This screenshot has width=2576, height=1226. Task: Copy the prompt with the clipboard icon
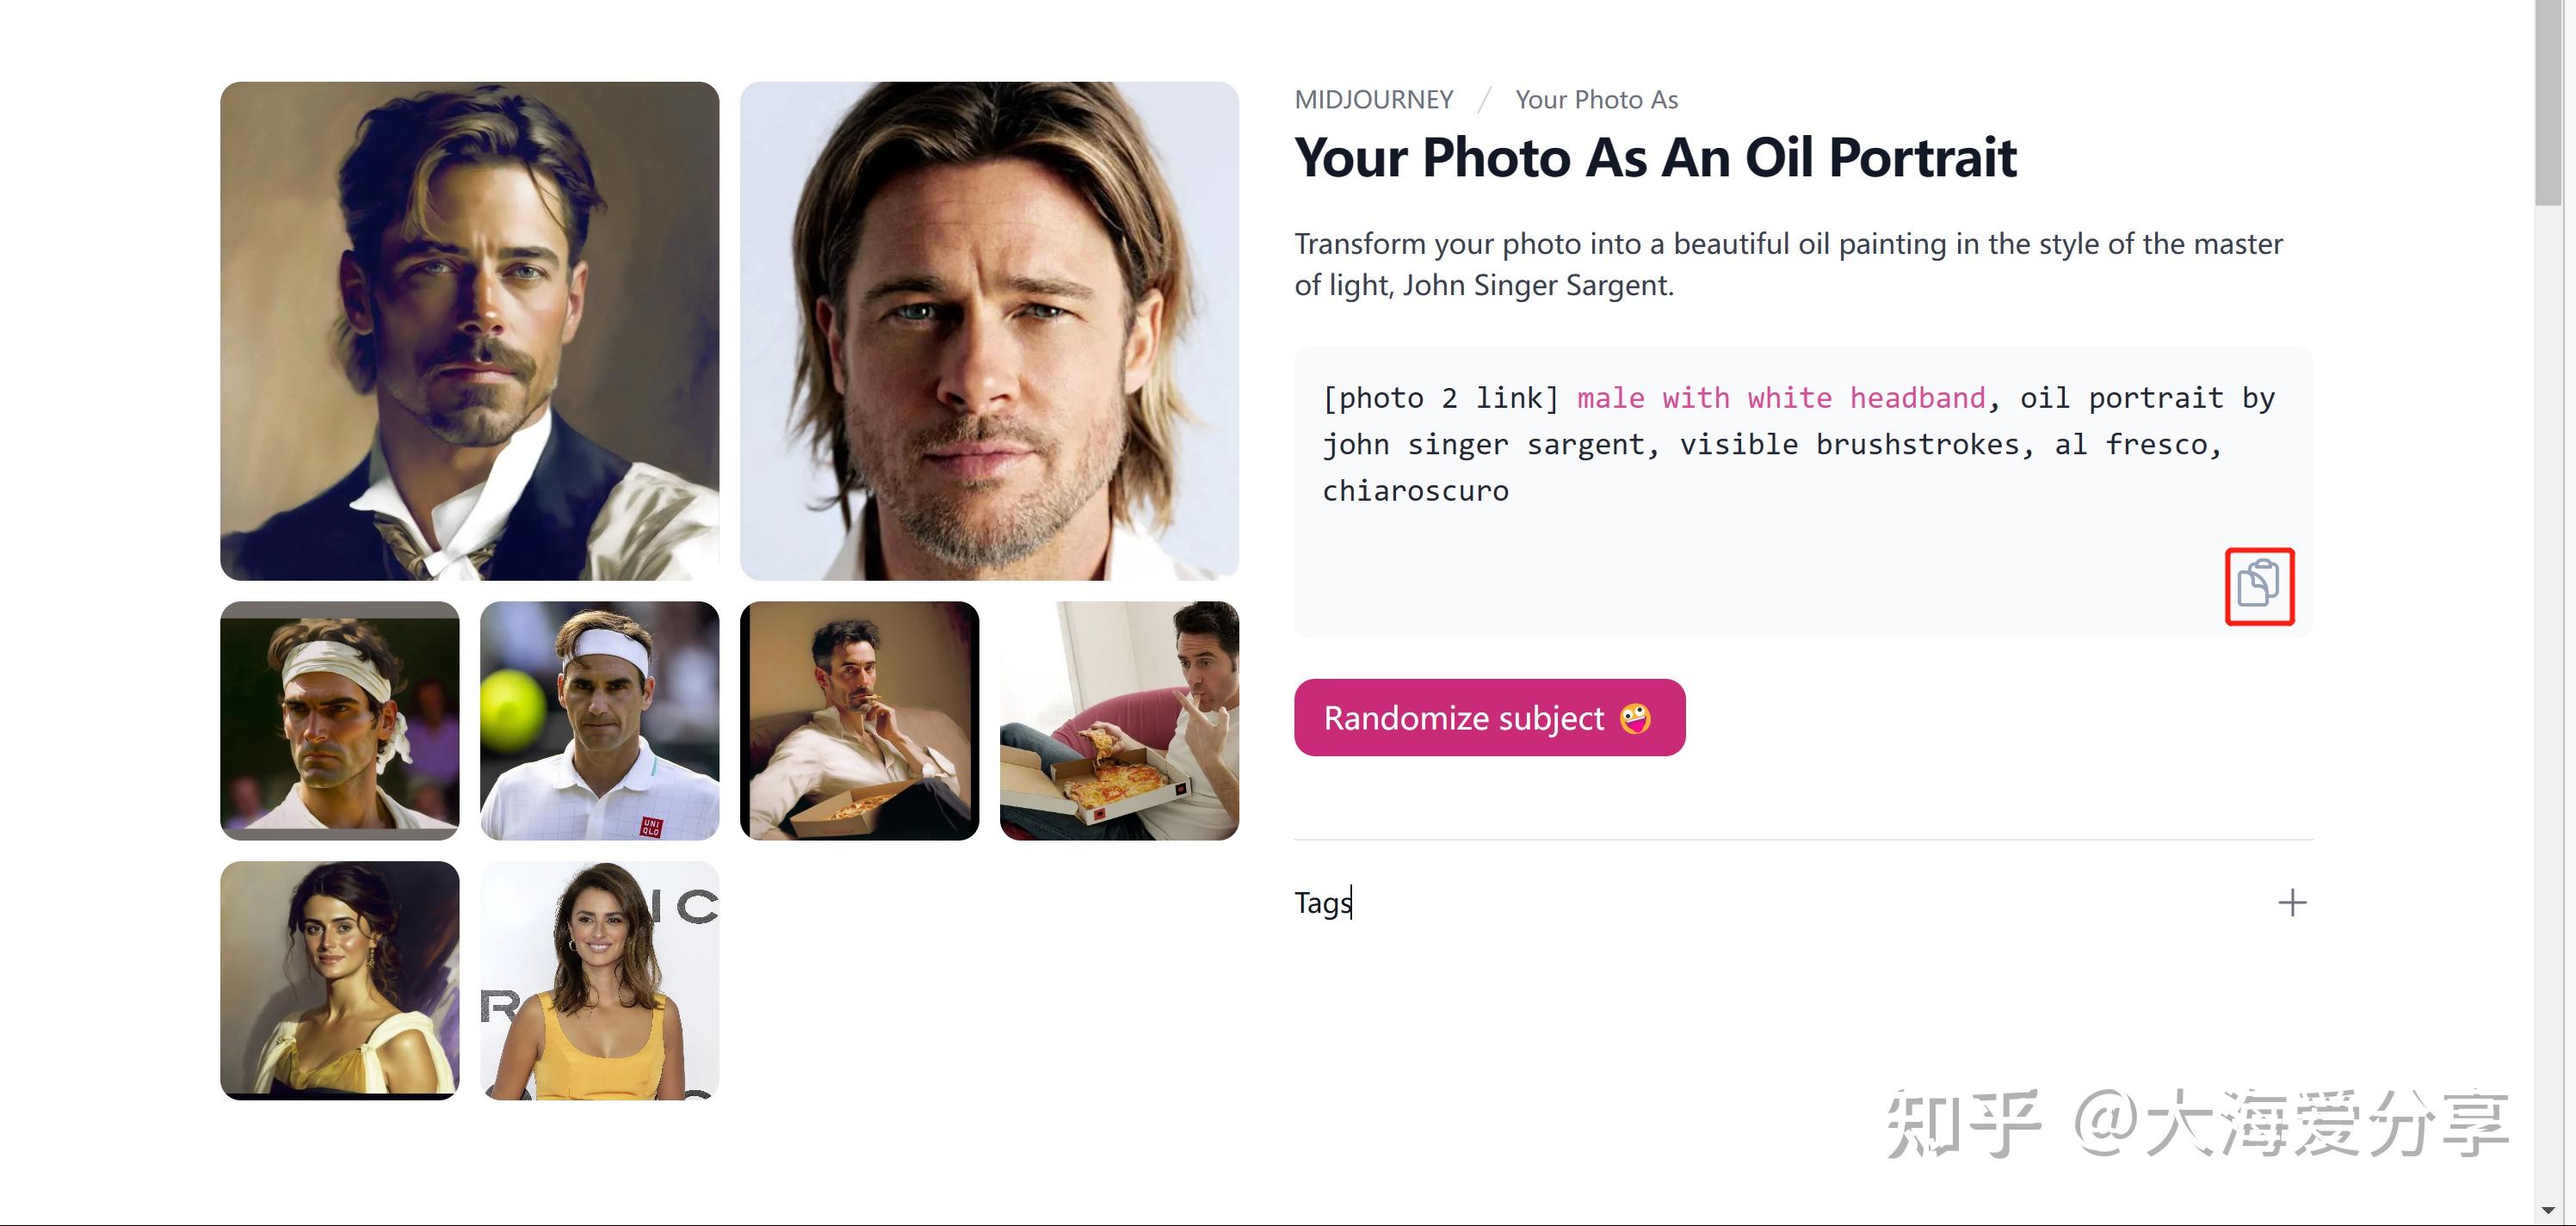click(x=2258, y=585)
